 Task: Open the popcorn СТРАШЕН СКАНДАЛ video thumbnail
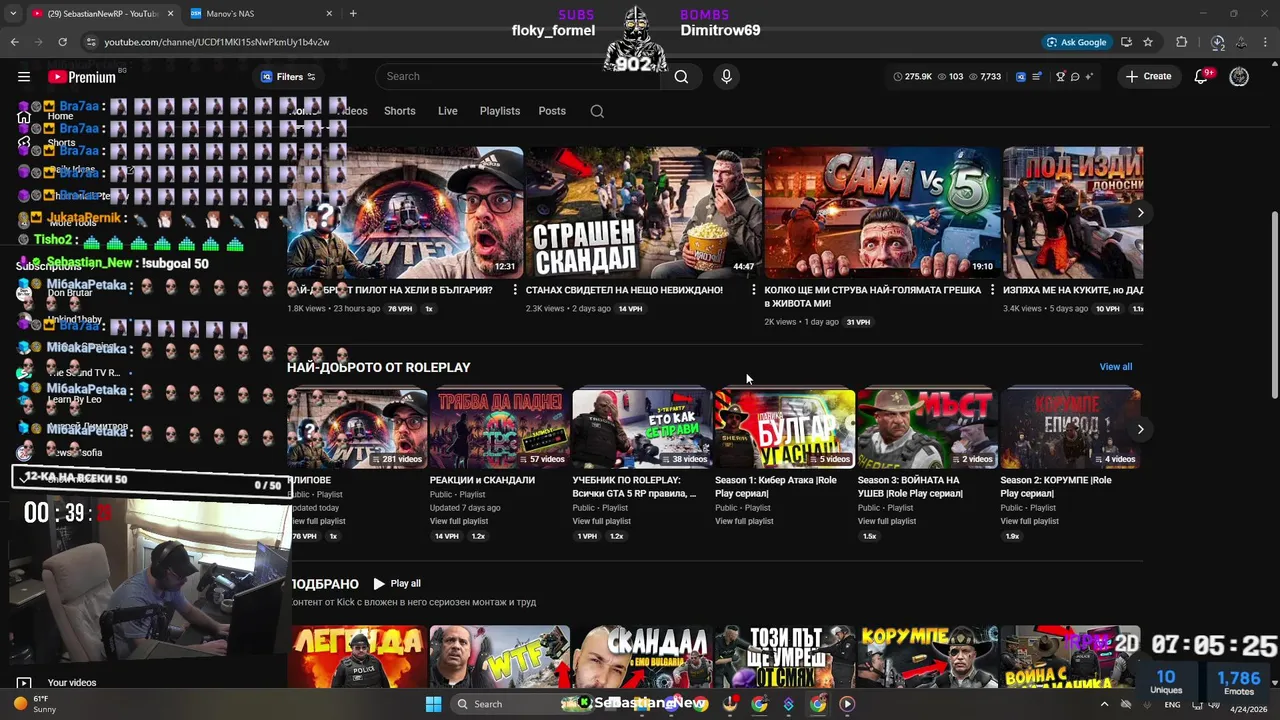point(643,213)
